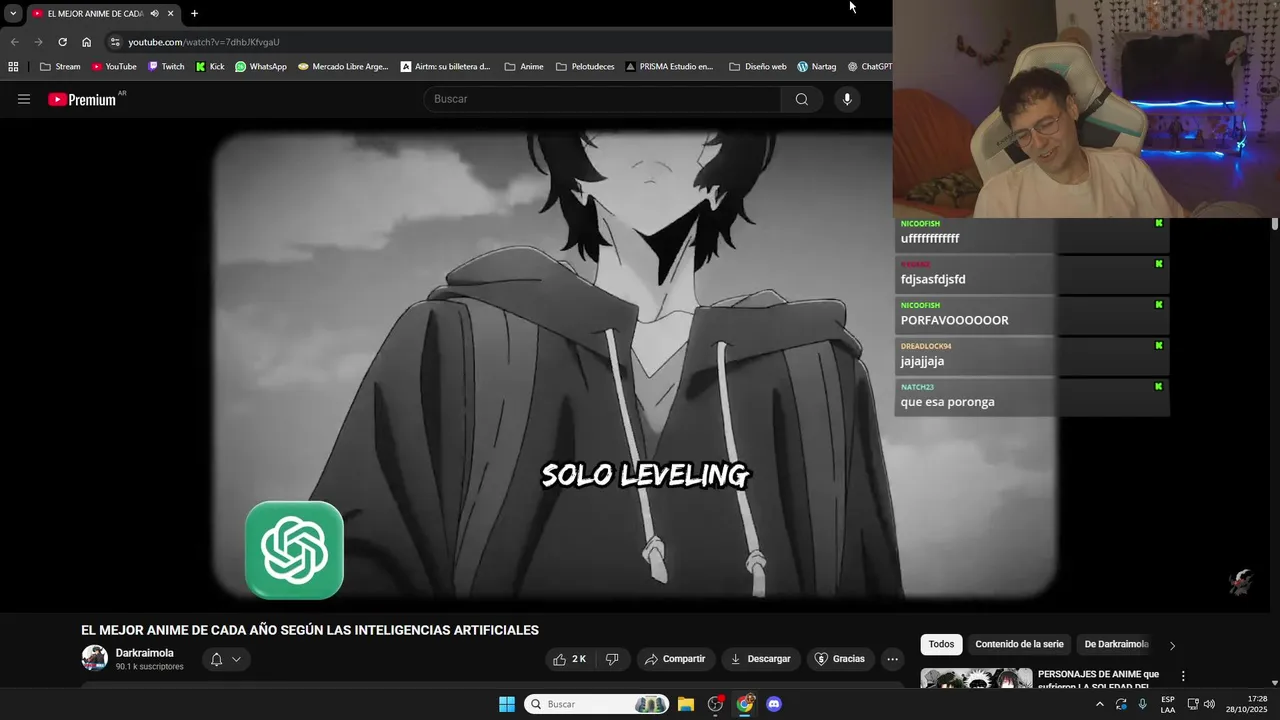
Task: Open the YouTube bookmark
Action: [114, 67]
